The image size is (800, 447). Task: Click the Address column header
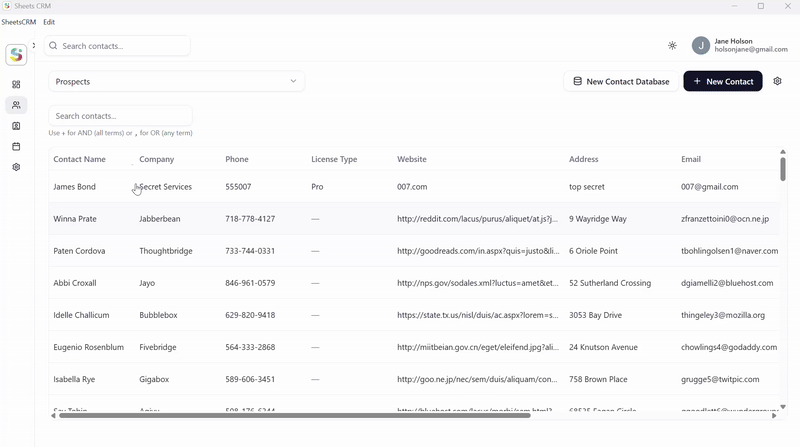click(584, 159)
